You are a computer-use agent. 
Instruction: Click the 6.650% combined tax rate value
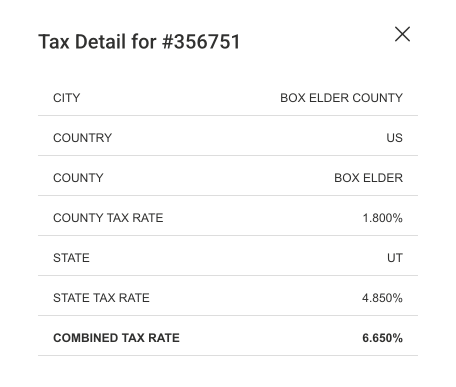382,338
